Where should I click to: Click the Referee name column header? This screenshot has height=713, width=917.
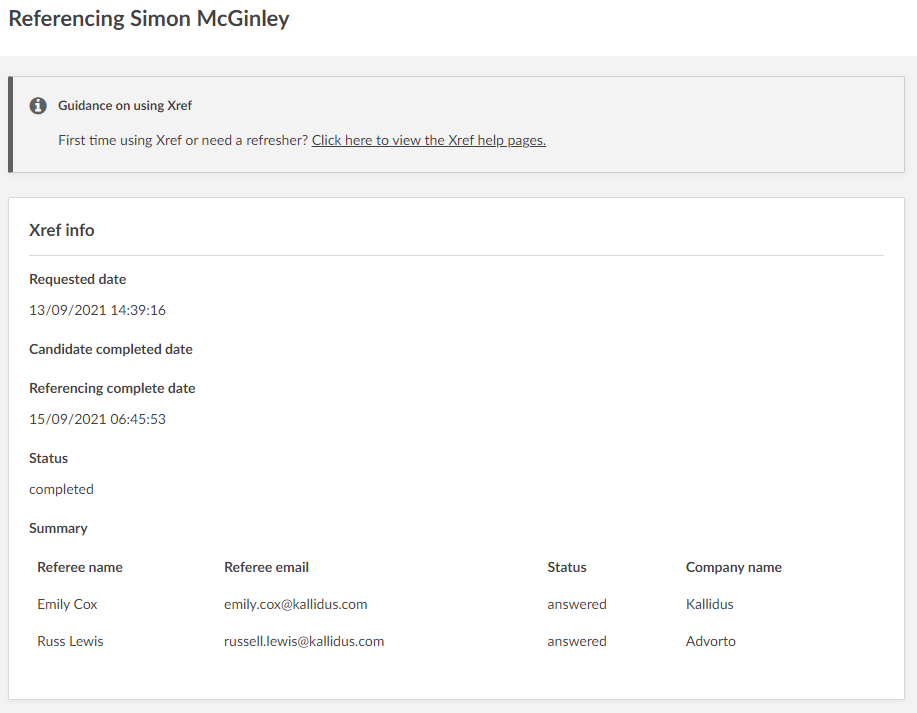click(x=80, y=567)
